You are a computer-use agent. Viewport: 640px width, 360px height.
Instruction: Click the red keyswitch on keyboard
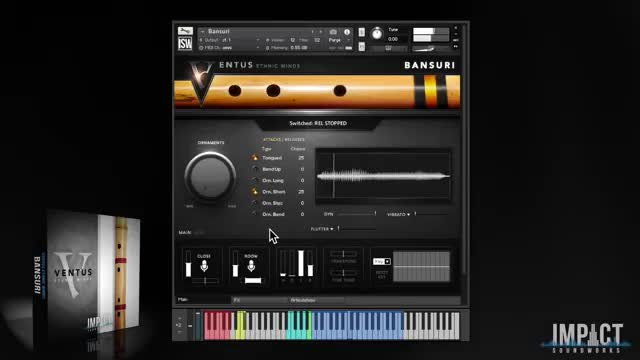click(x=219, y=325)
